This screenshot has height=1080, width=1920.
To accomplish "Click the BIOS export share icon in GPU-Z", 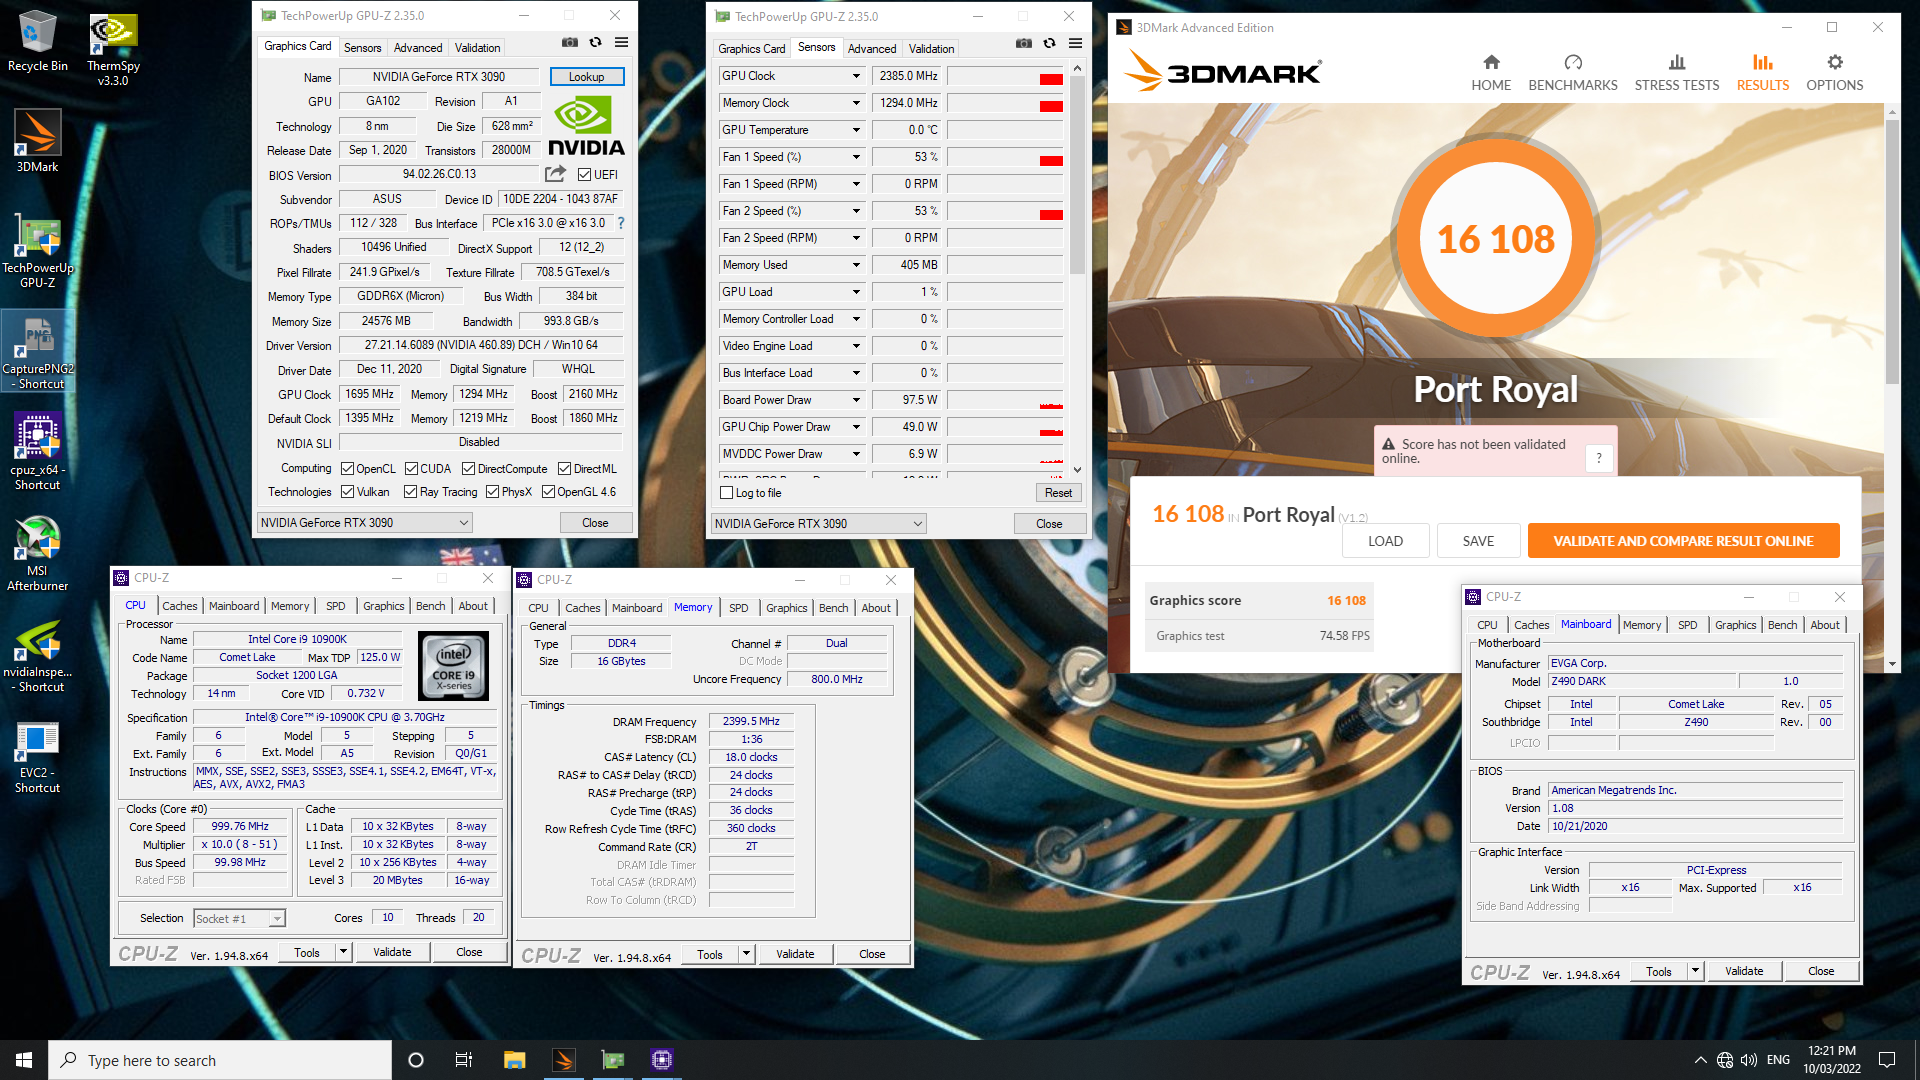I will [x=555, y=174].
